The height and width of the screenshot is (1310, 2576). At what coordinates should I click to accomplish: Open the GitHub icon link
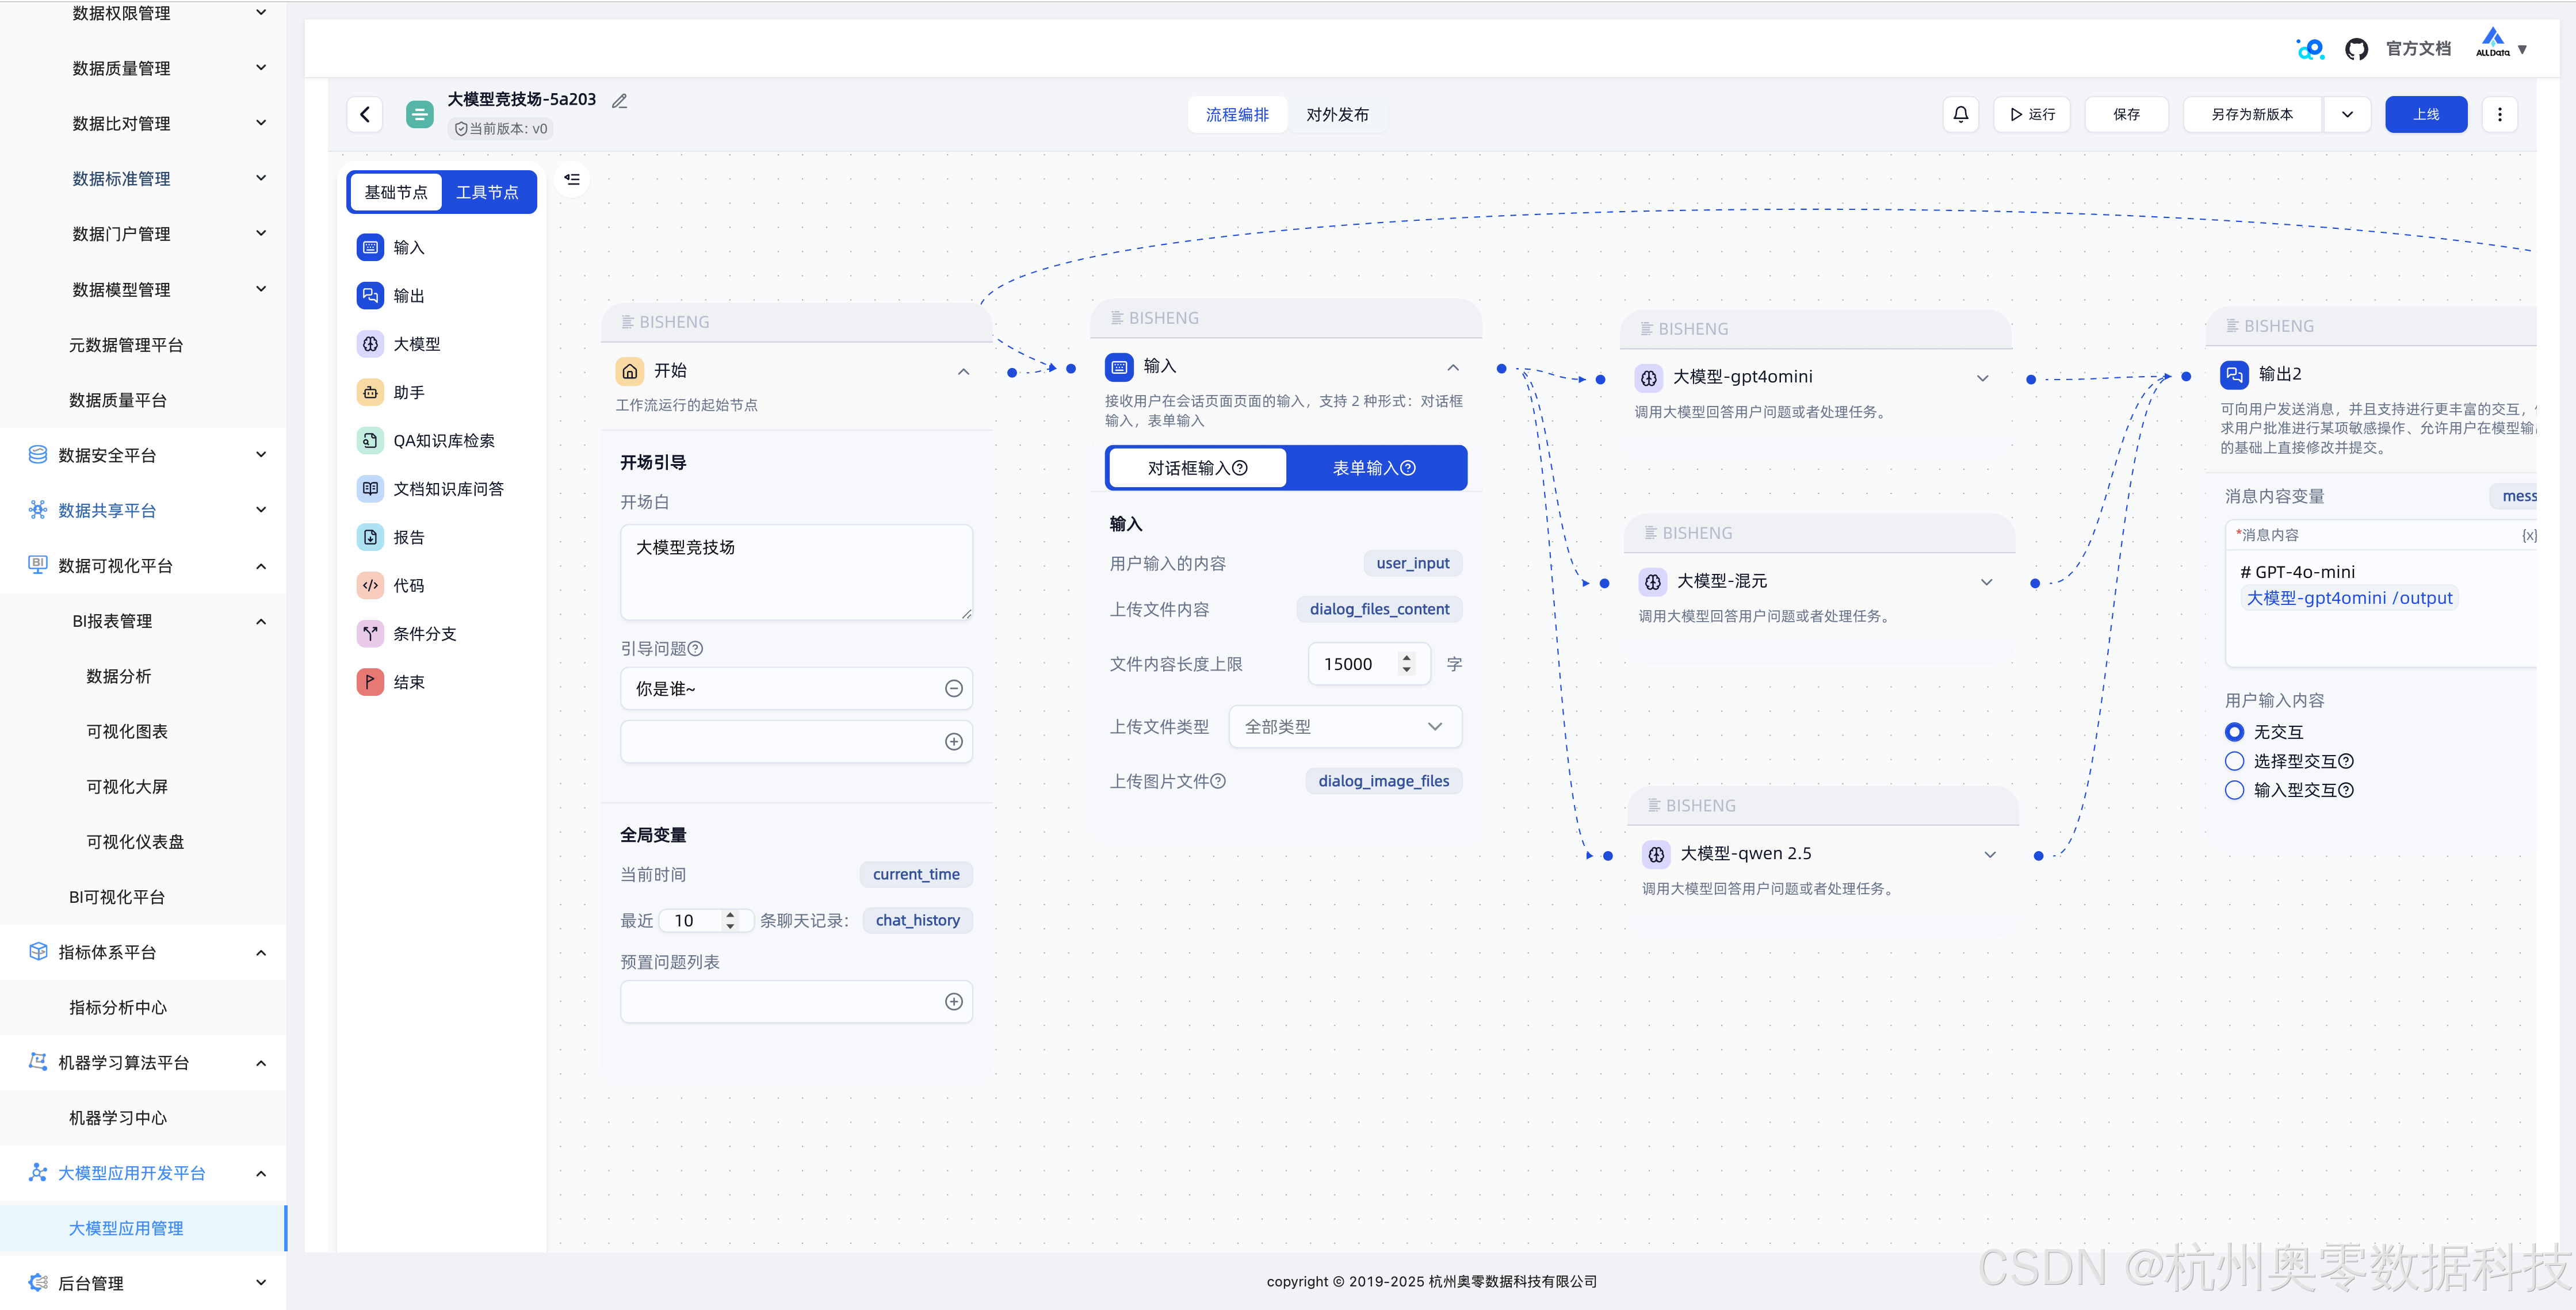pyautogui.click(x=2356, y=49)
